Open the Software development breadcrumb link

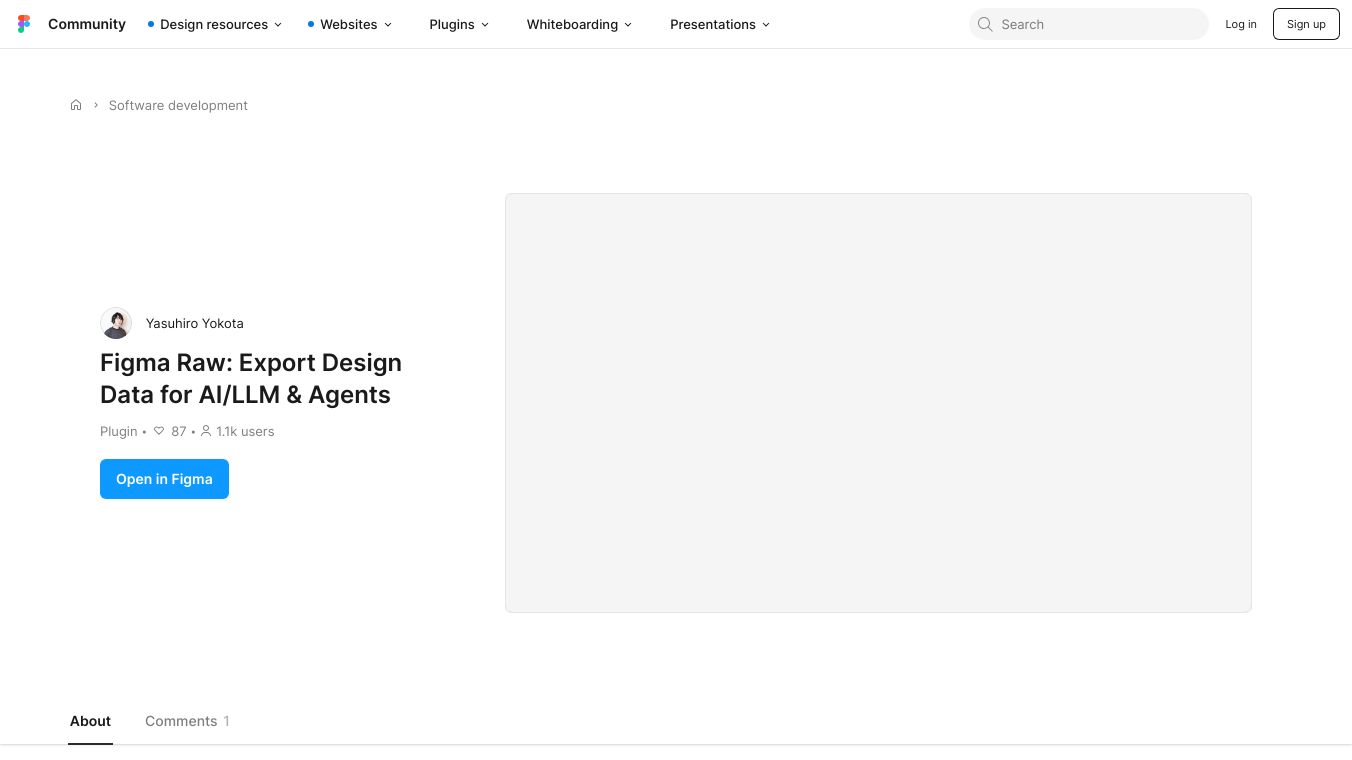pyautogui.click(x=178, y=105)
